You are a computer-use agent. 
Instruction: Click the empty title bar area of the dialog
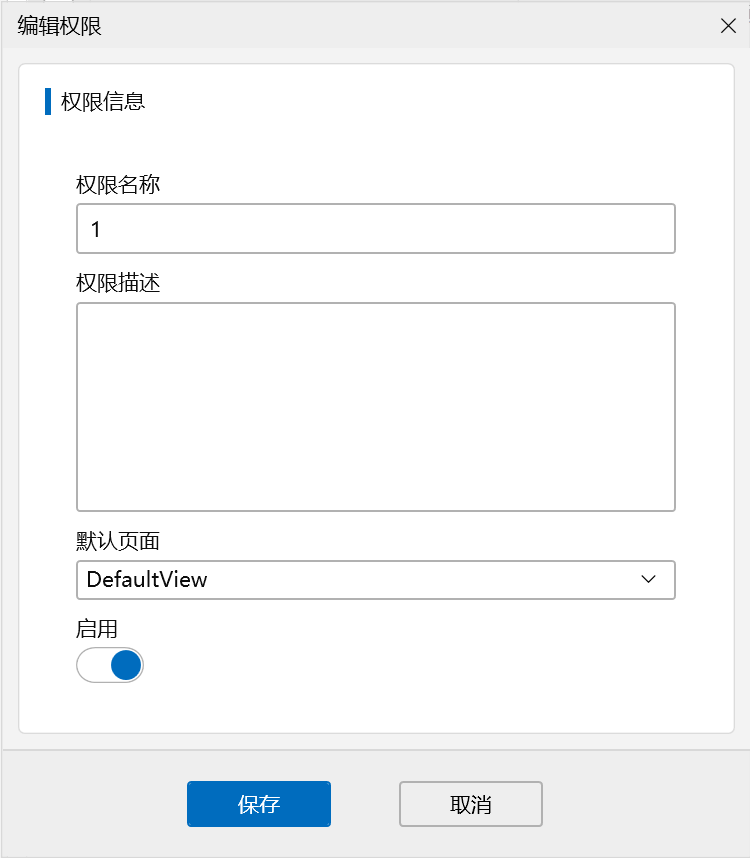[400, 26]
